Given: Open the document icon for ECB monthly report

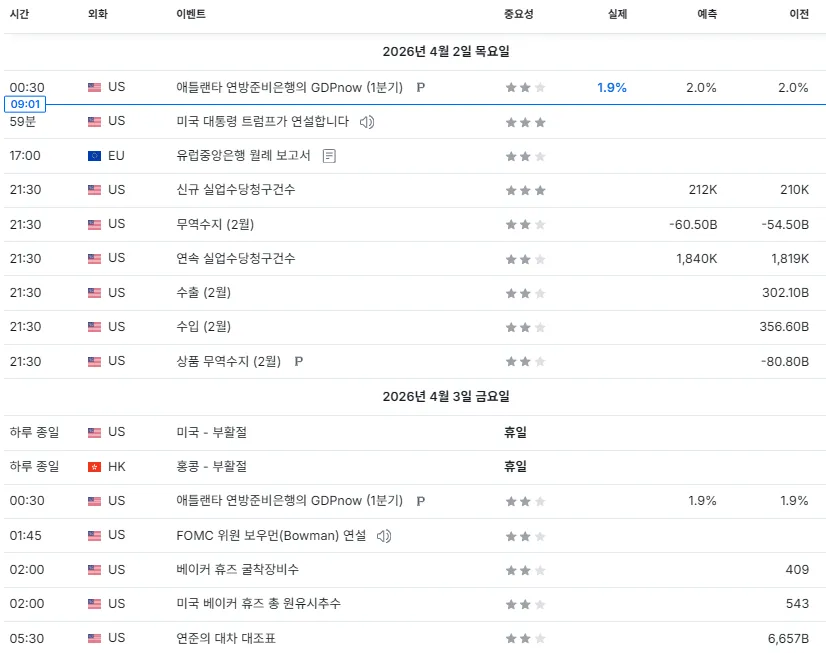Looking at the screenshot, I should pyautogui.click(x=329, y=156).
